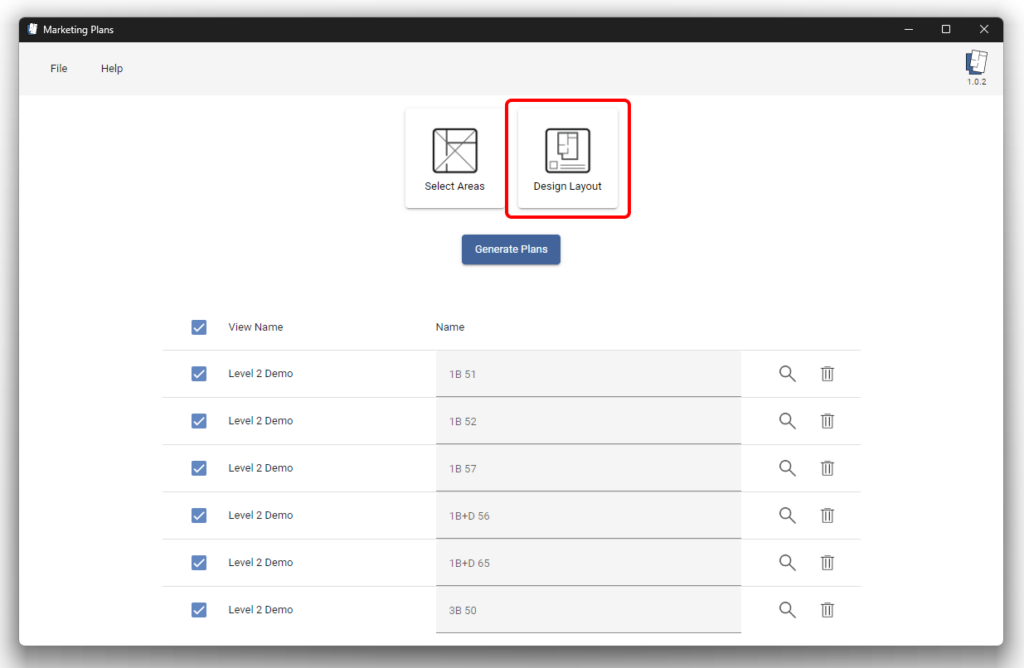Click the Marketing Plans title bar icon
Image resolution: width=1024 pixels, height=668 pixels.
[31, 29]
